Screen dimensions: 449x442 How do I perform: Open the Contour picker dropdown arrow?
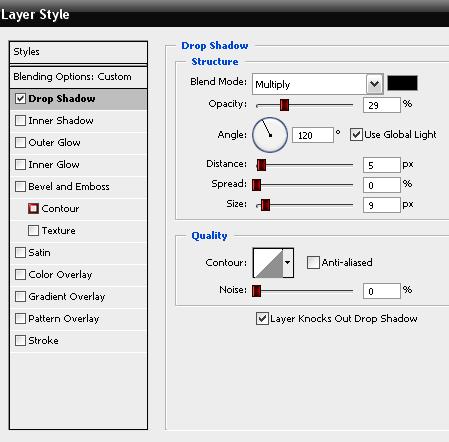point(288,263)
